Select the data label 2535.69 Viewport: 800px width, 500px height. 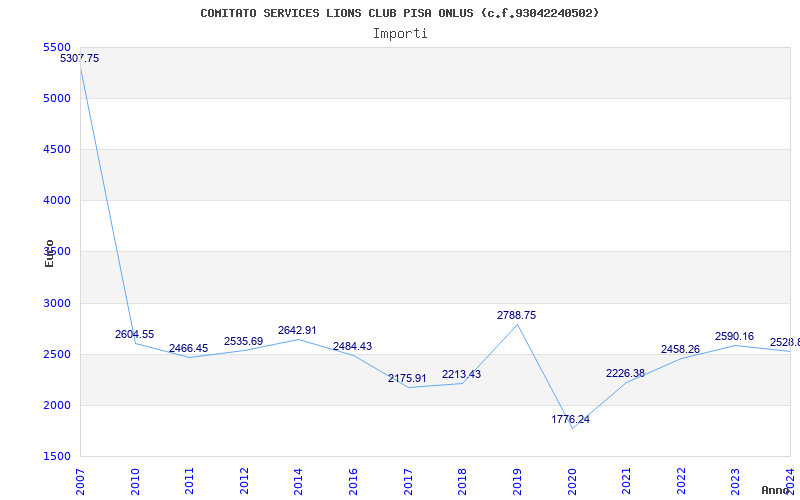[x=243, y=341]
